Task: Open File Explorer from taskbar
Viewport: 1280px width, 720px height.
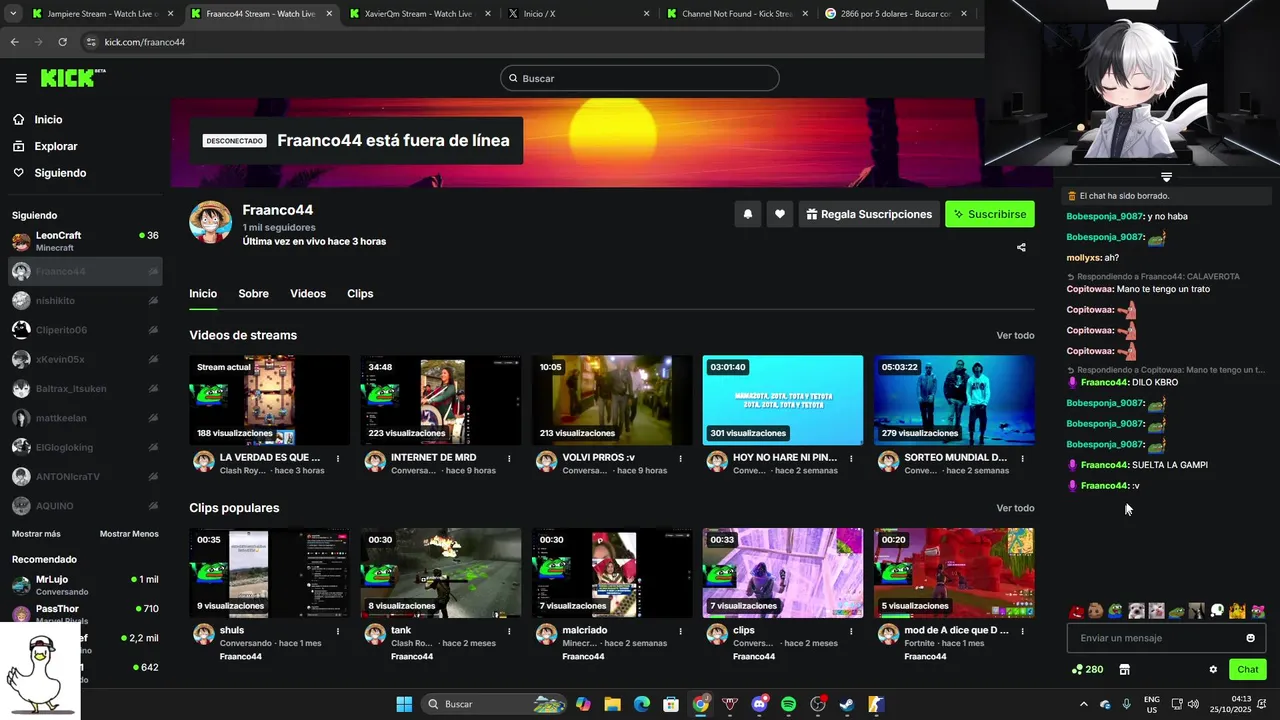Action: click(612, 704)
